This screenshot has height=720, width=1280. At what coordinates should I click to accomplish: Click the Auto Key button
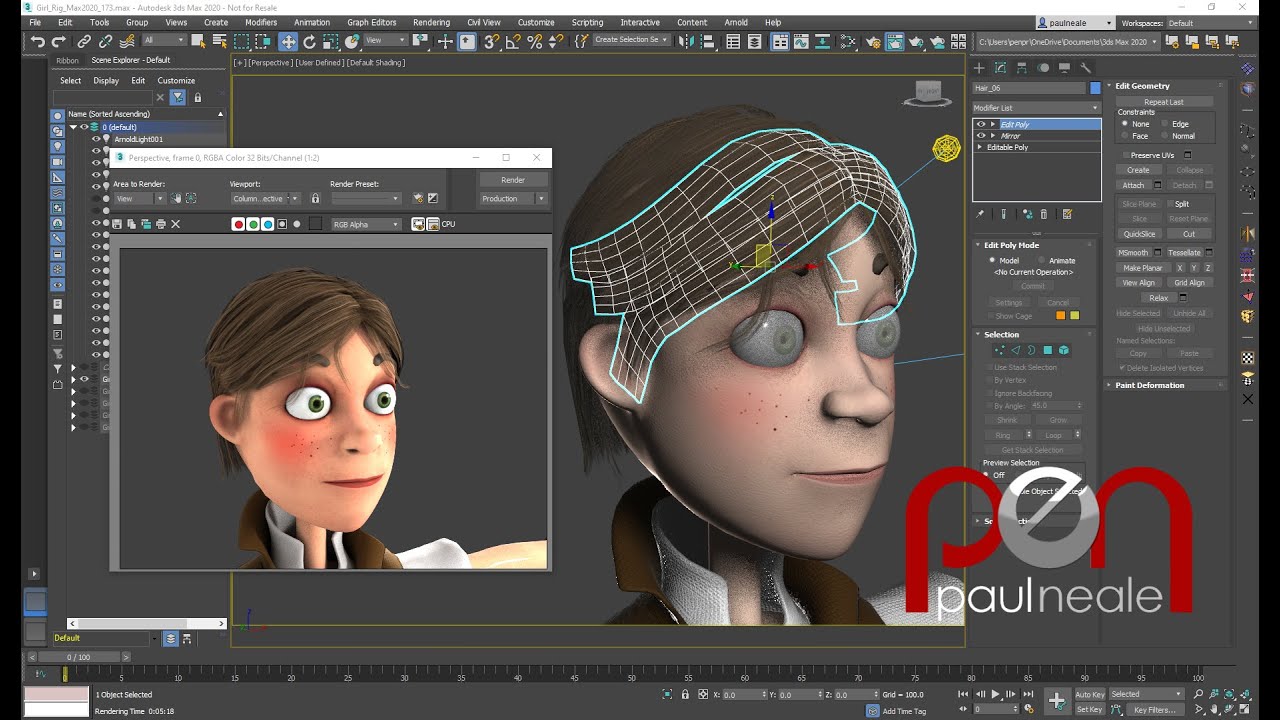pyautogui.click(x=1090, y=694)
